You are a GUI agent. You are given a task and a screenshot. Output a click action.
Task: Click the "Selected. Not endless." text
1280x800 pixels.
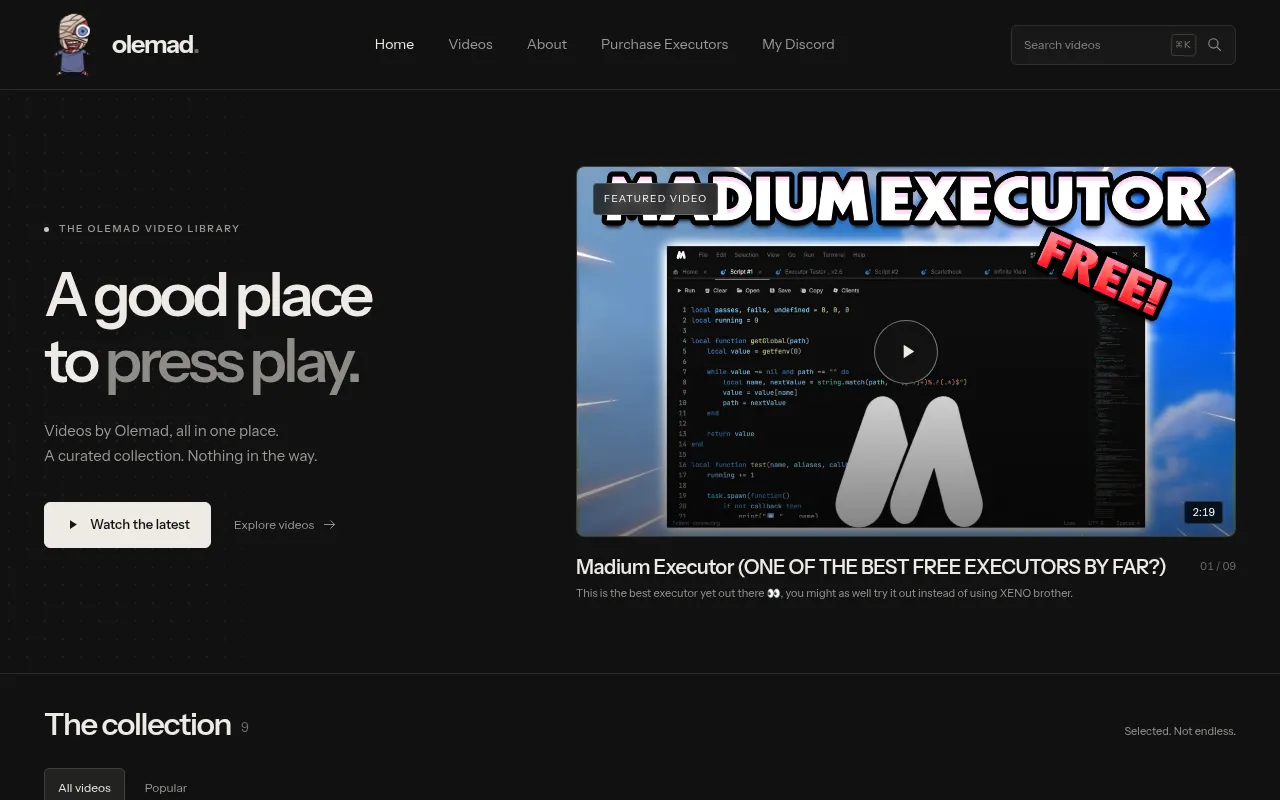click(x=1180, y=731)
